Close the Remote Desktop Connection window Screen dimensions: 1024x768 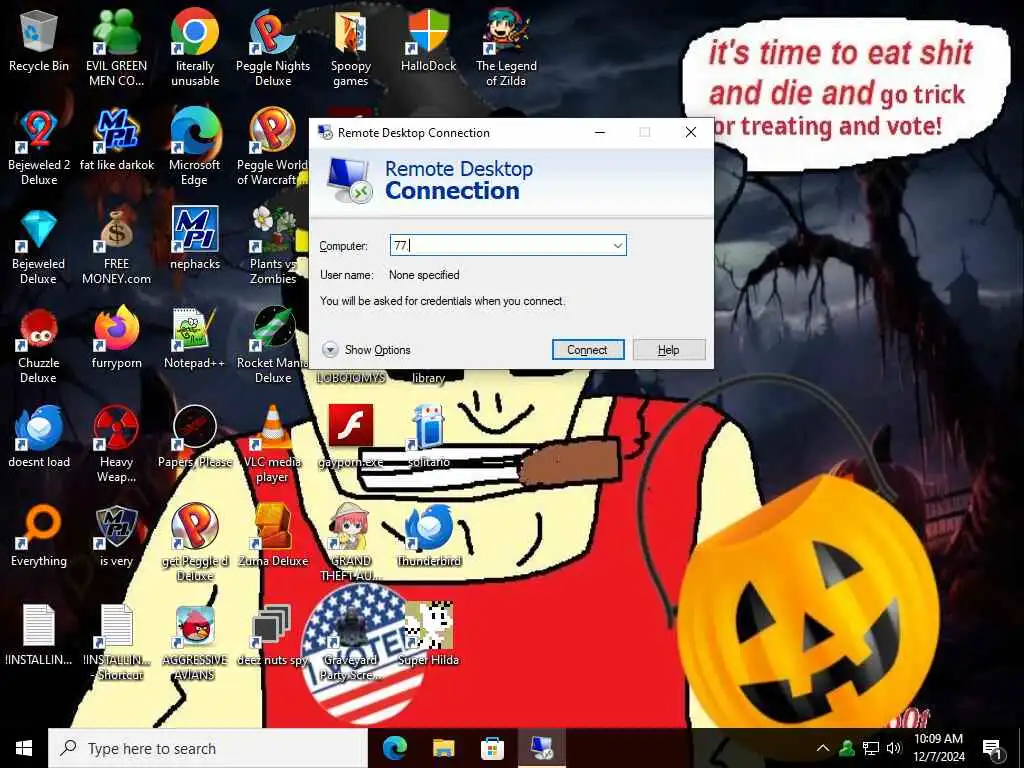click(x=691, y=133)
